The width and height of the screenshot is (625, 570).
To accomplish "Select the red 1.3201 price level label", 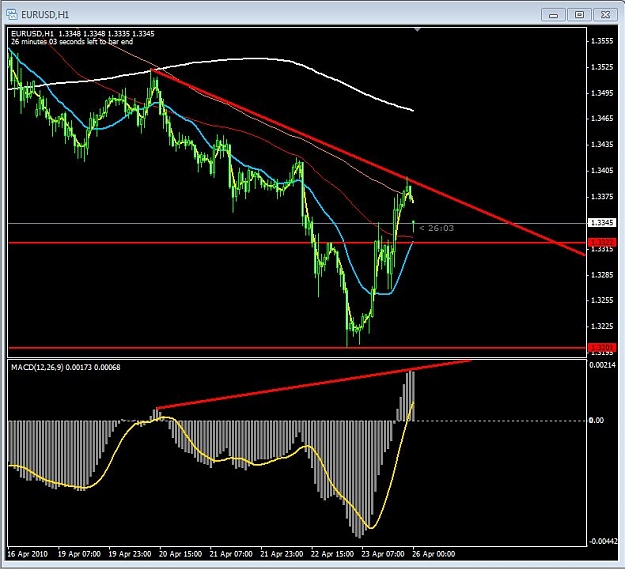I will pyautogui.click(x=602, y=348).
